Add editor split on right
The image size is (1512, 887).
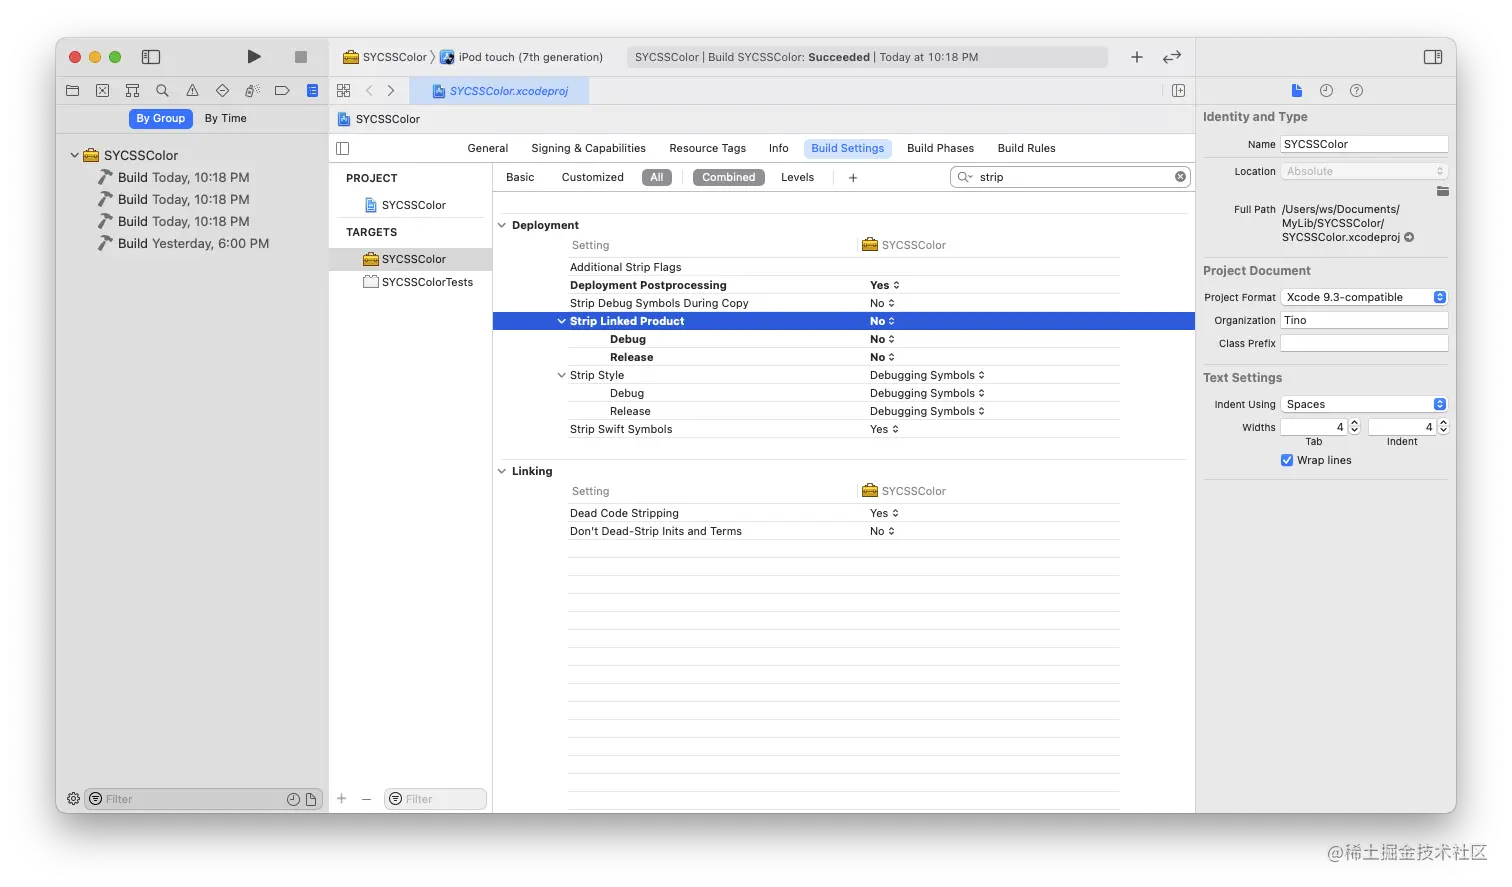[x=1179, y=90]
